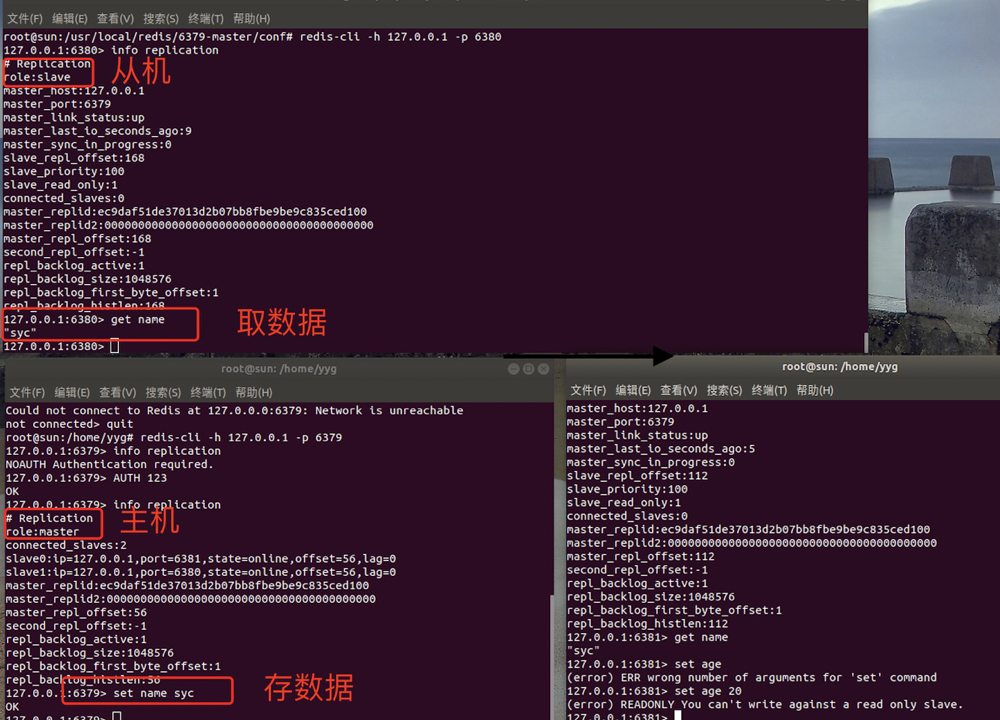Click 'redis-cli -h 127.0.0.1 -p 6380' command line
The width and height of the screenshot is (1000, 720).
pyautogui.click(x=401, y=36)
